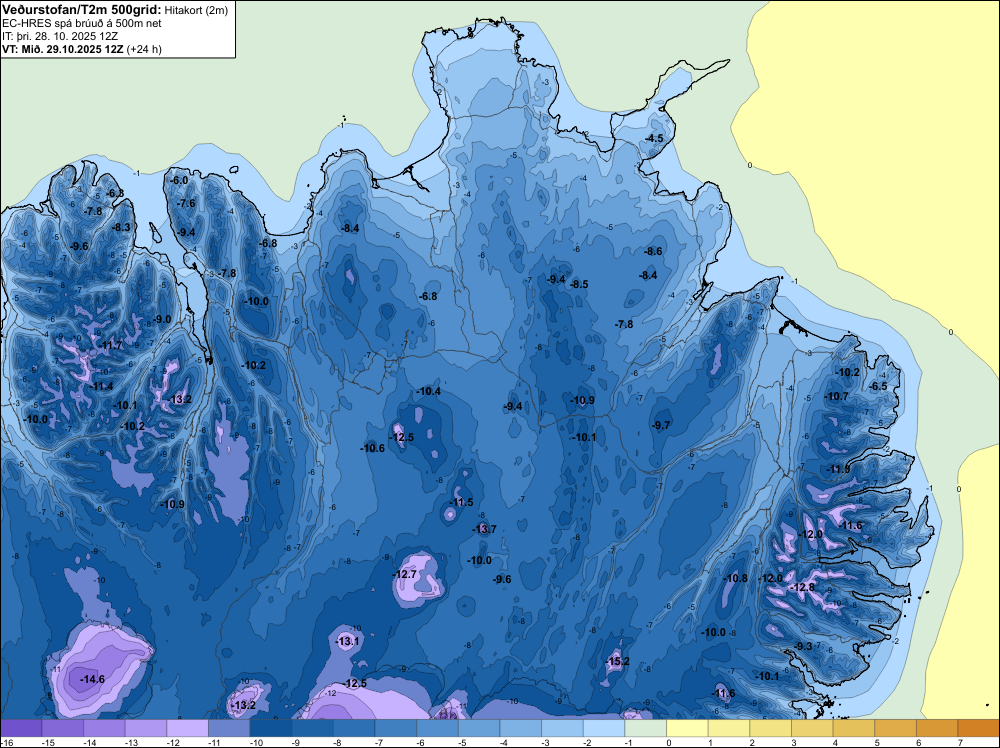Viewport: 1000px width, 748px height.
Task: Click the legend swatch labeled -4
Action: coord(520,728)
